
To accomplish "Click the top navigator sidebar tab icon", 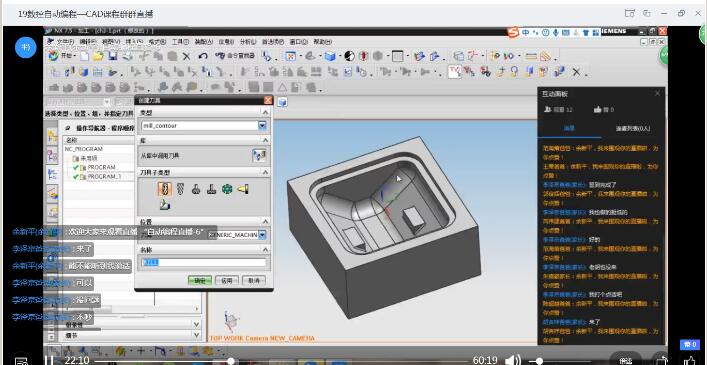I will tap(53, 136).
